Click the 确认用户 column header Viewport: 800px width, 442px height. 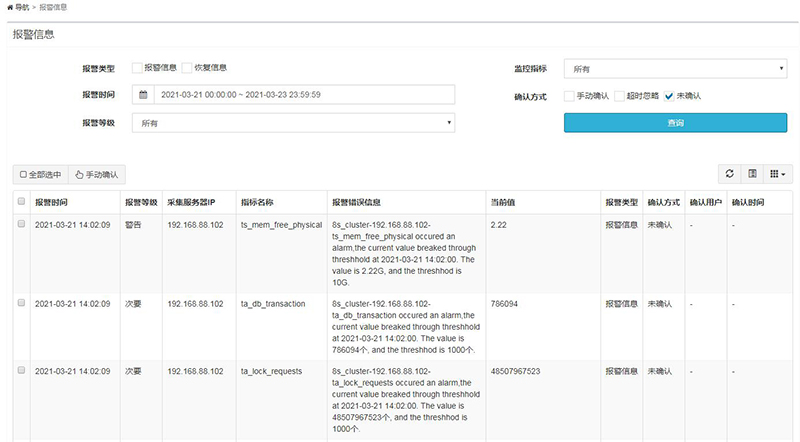(706, 202)
